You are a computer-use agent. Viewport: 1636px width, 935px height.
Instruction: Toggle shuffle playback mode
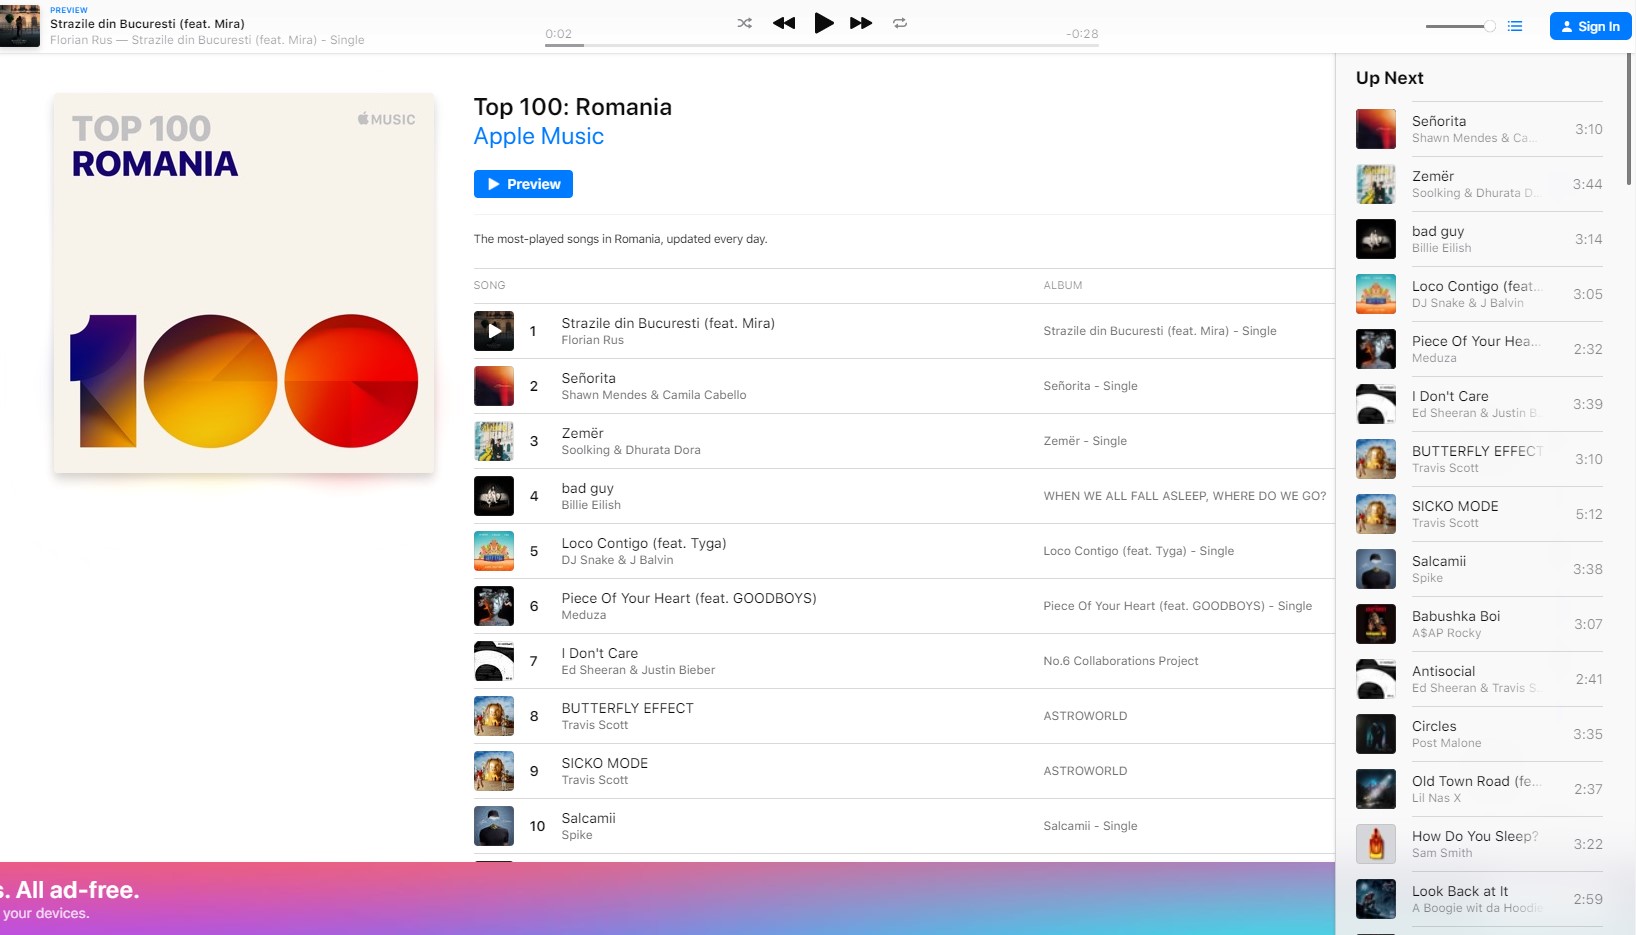[x=744, y=23]
